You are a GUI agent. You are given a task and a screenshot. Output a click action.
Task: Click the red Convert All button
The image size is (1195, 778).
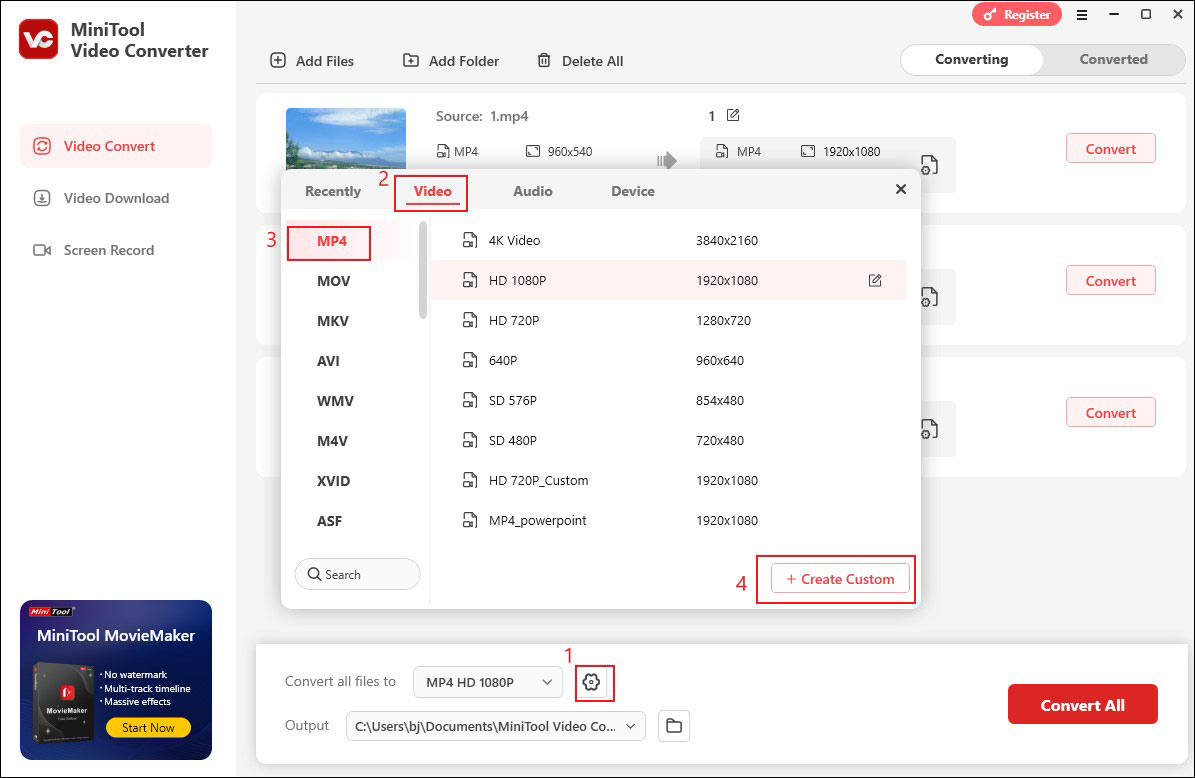[x=1082, y=705]
